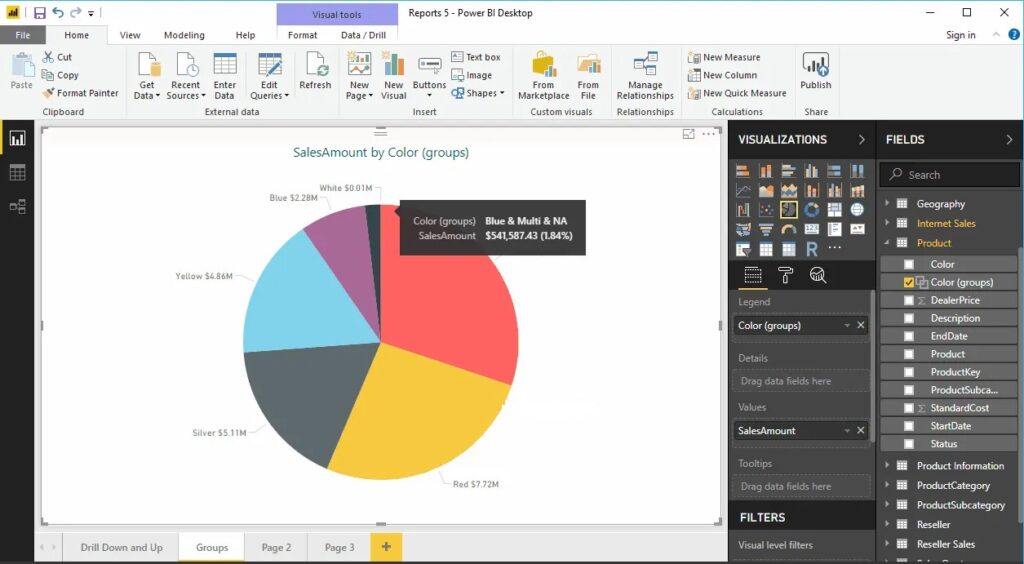Check the Color field checkbox
This screenshot has width=1024, height=564.
point(908,264)
